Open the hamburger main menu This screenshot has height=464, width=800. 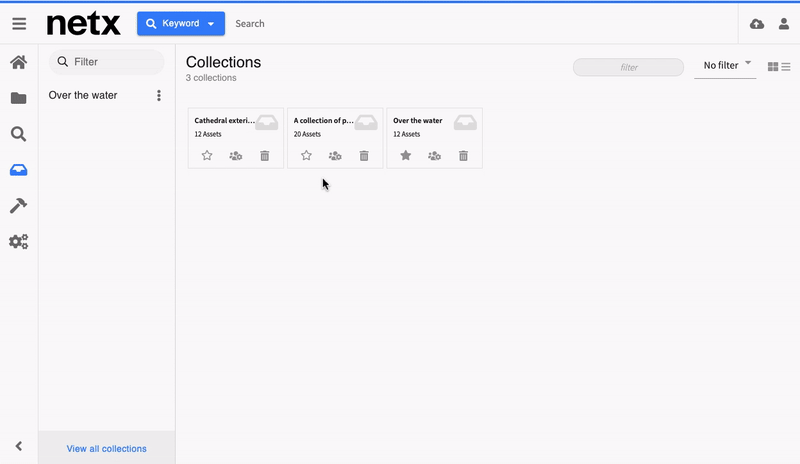[19, 24]
